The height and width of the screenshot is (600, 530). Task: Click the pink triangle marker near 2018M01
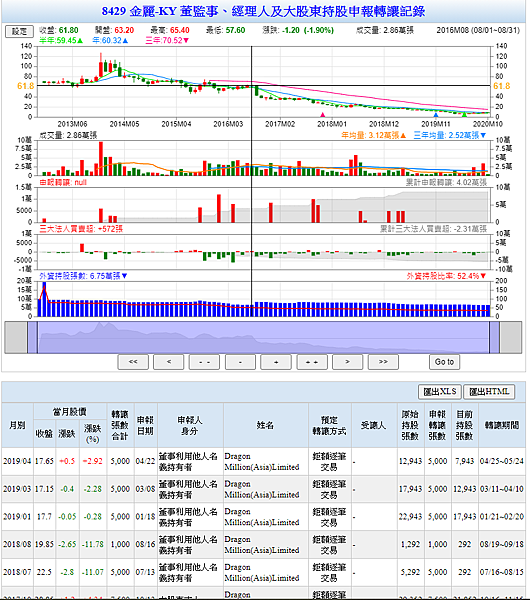[323, 114]
